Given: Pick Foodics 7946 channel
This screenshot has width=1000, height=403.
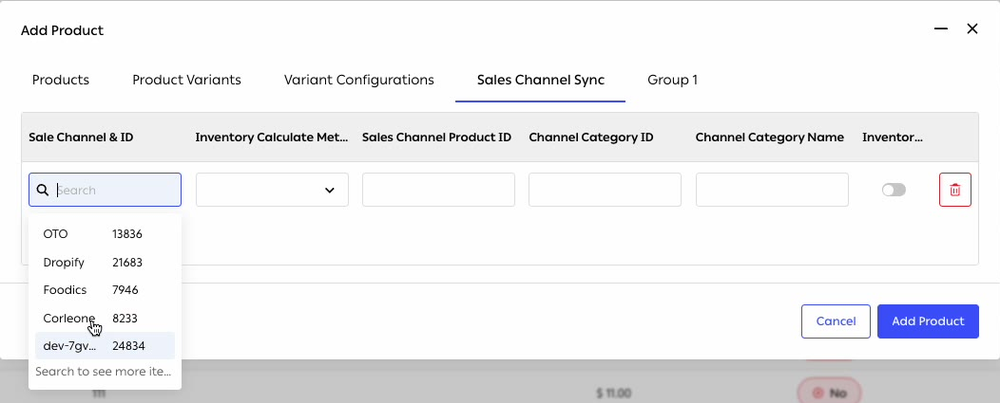Looking at the screenshot, I should (105, 290).
